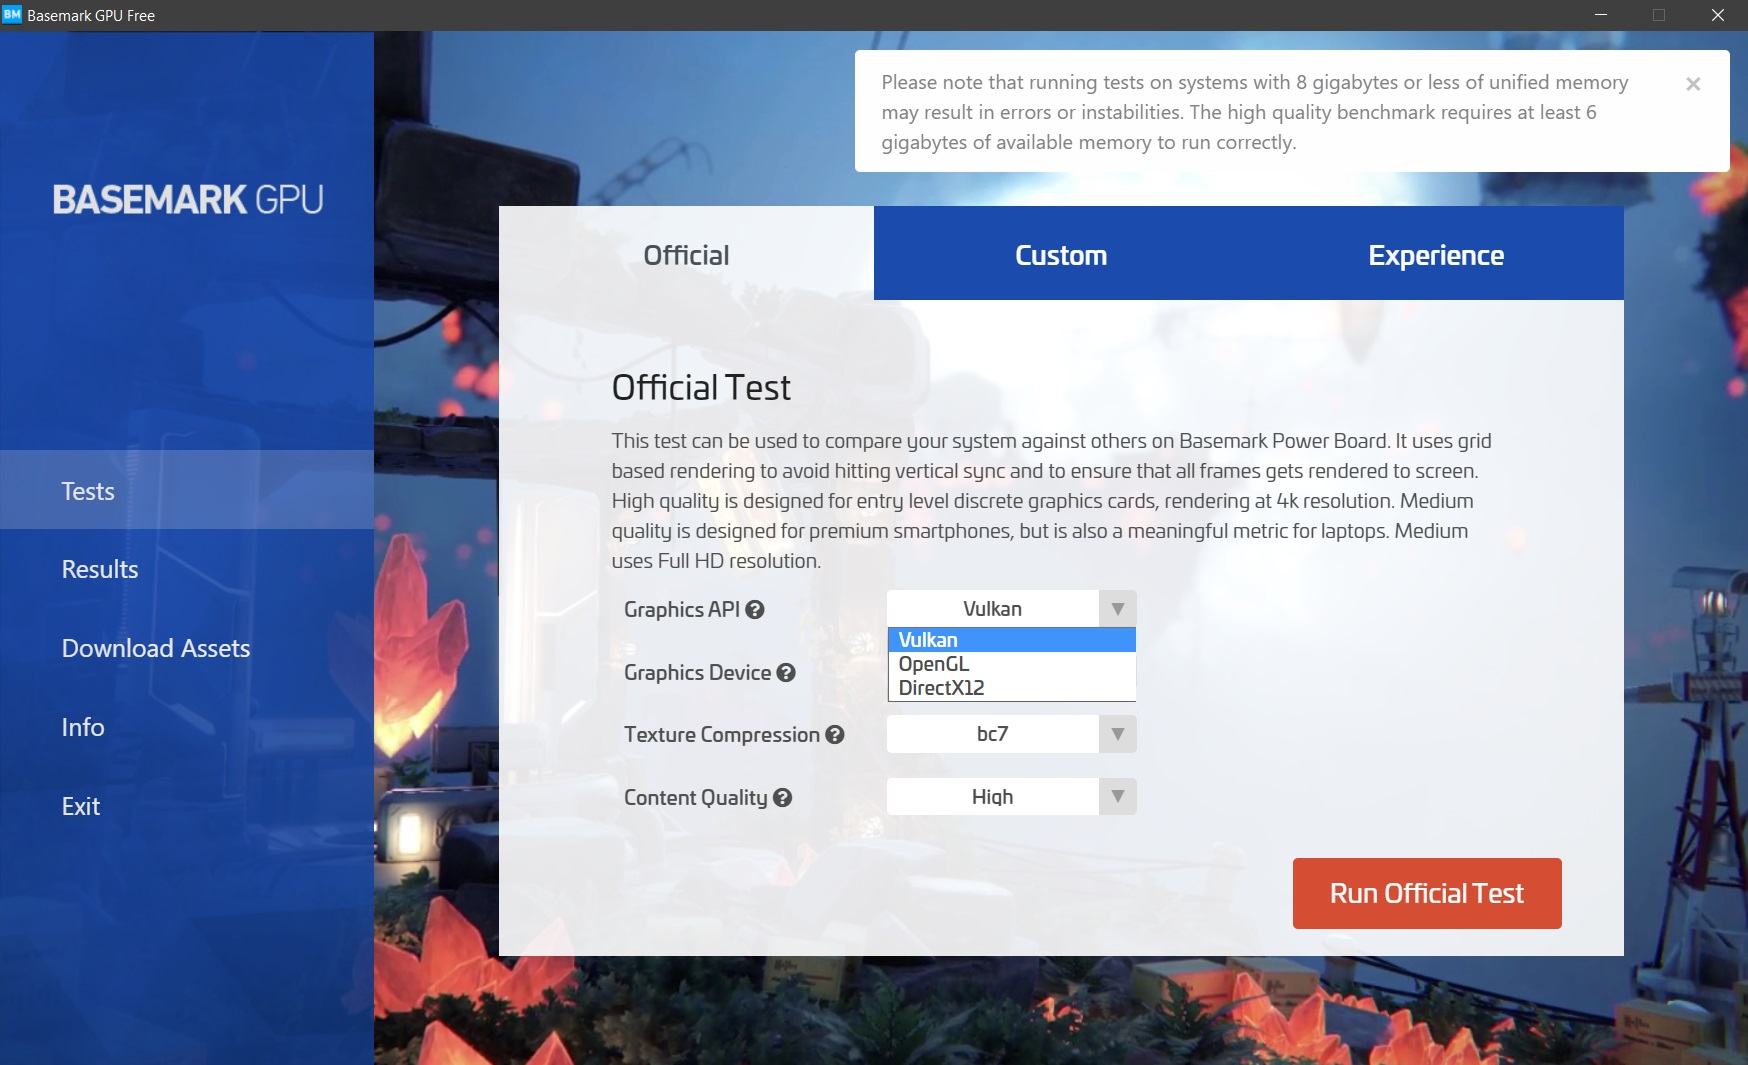Switch to the Official tab
The height and width of the screenshot is (1065, 1748).
pos(686,254)
